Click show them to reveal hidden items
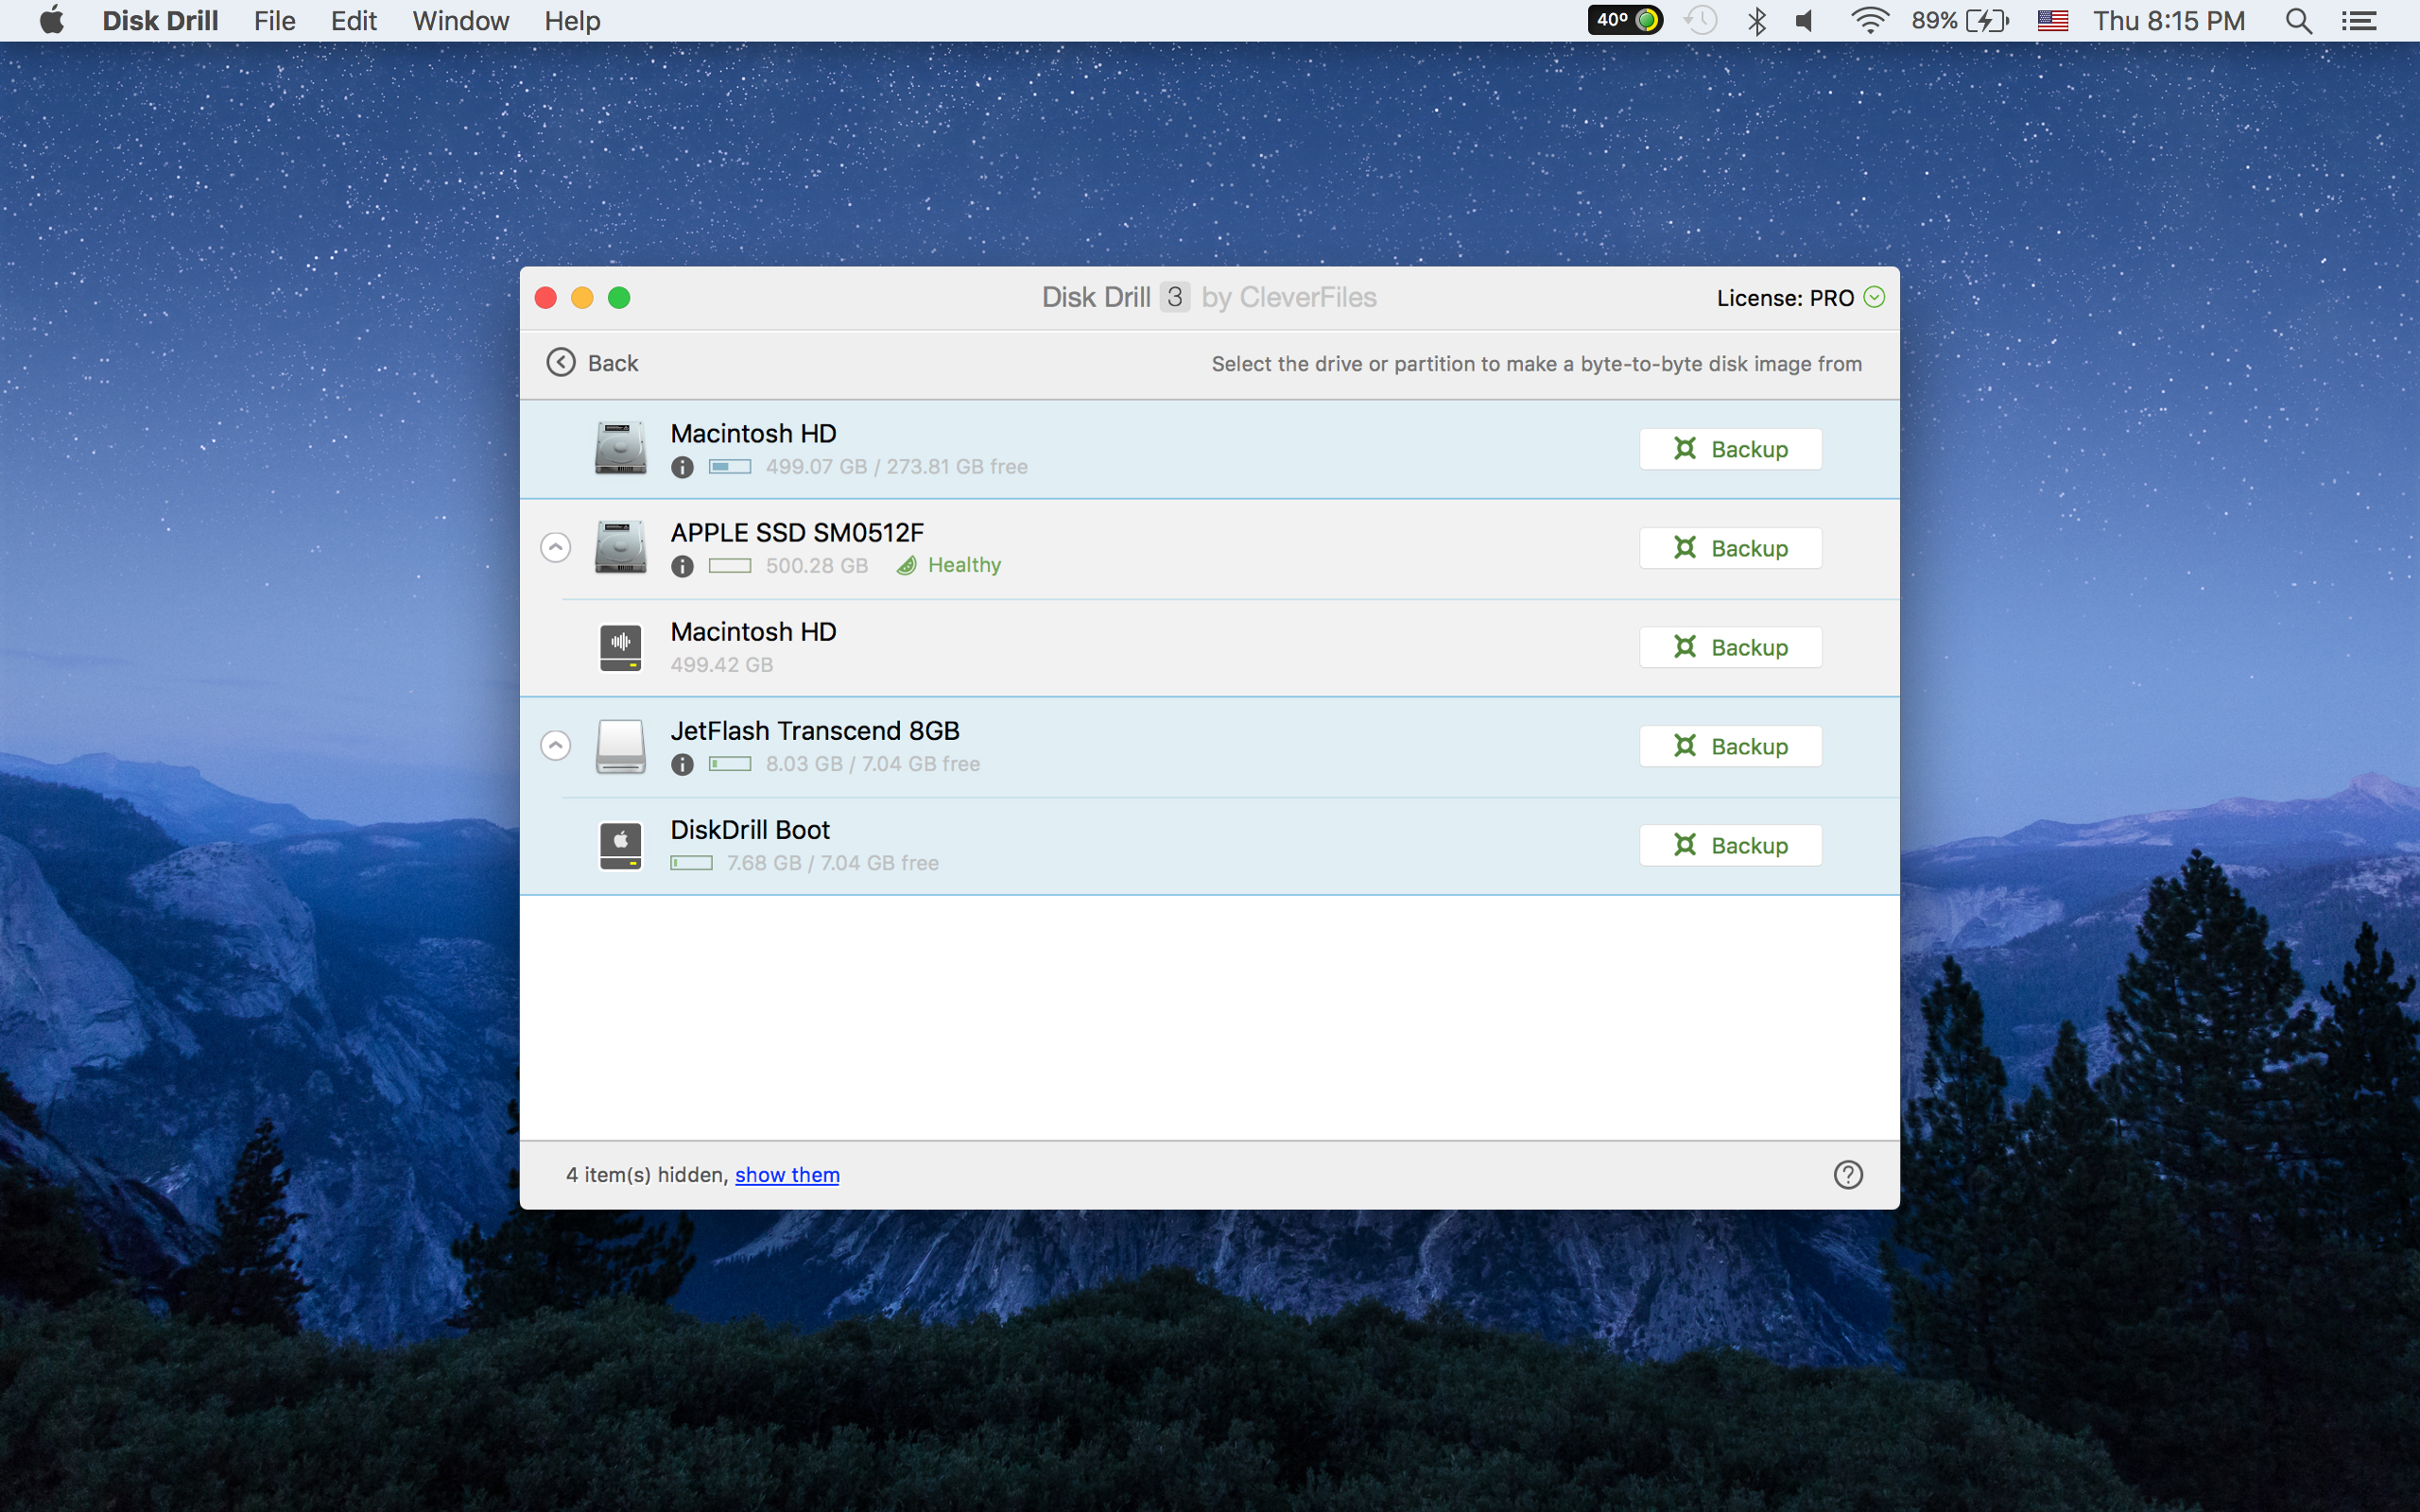 click(784, 1174)
